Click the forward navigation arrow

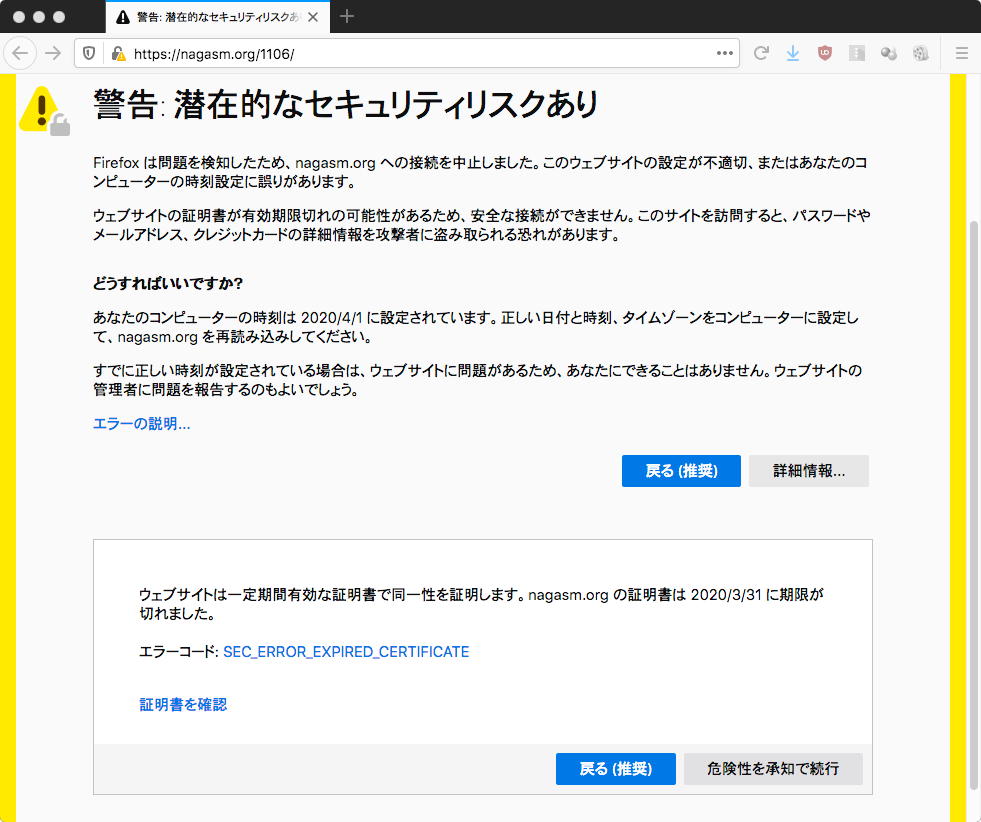tap(53, 53)
